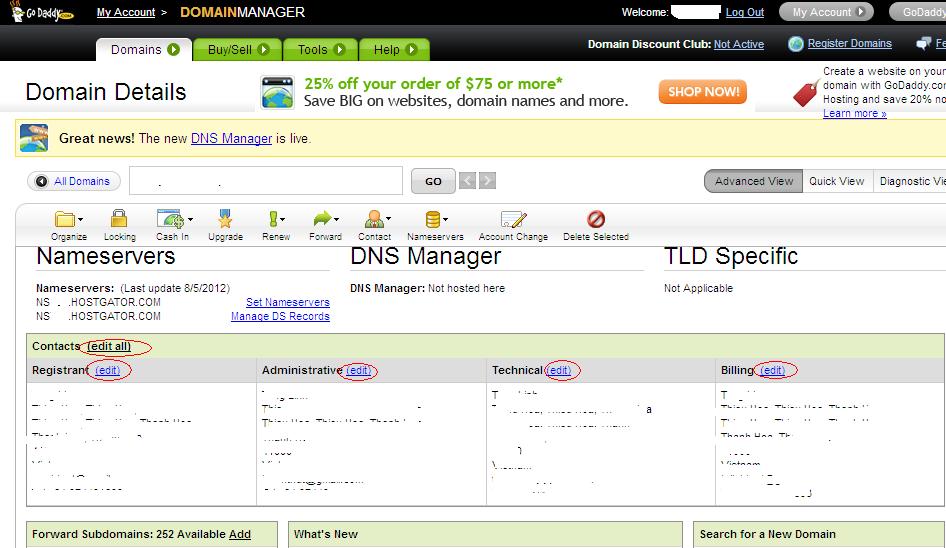Click the Account Change icon
The image size is (946, 548).
pyautogui.click(x=513, y=219)
